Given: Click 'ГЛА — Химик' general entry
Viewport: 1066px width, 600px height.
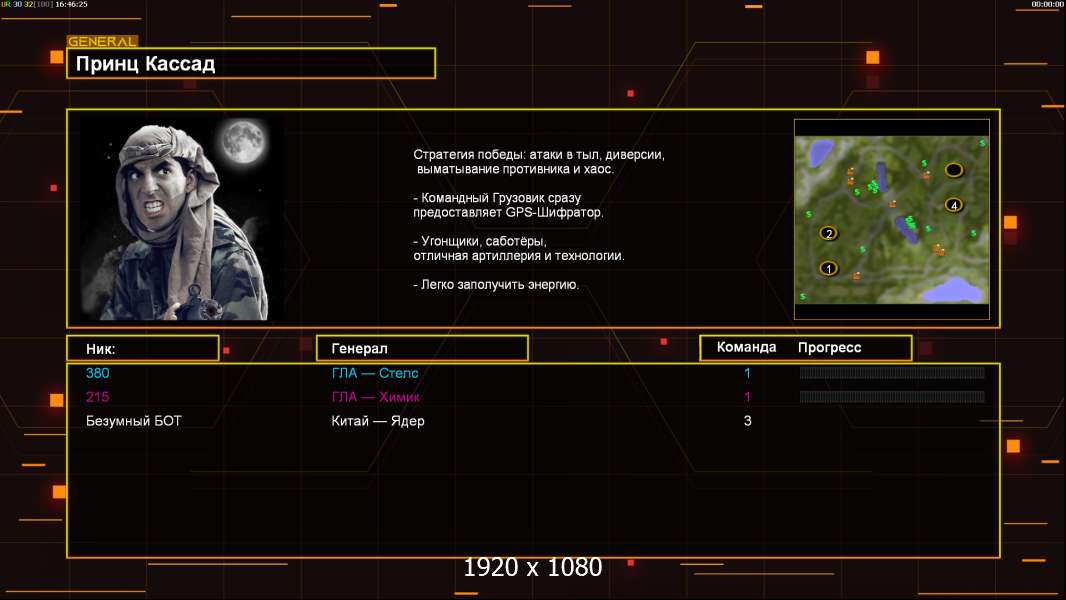Looking at the screenshot, I should tap(375, 397).
